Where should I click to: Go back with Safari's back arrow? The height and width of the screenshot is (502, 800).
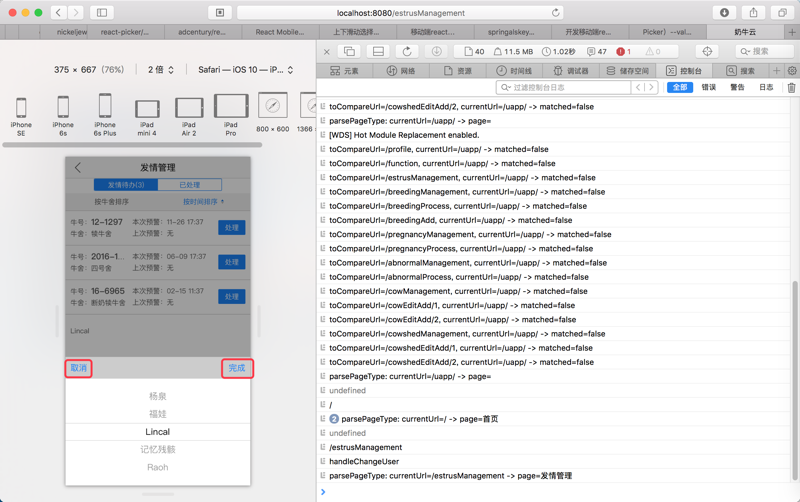tap(59, 12)
